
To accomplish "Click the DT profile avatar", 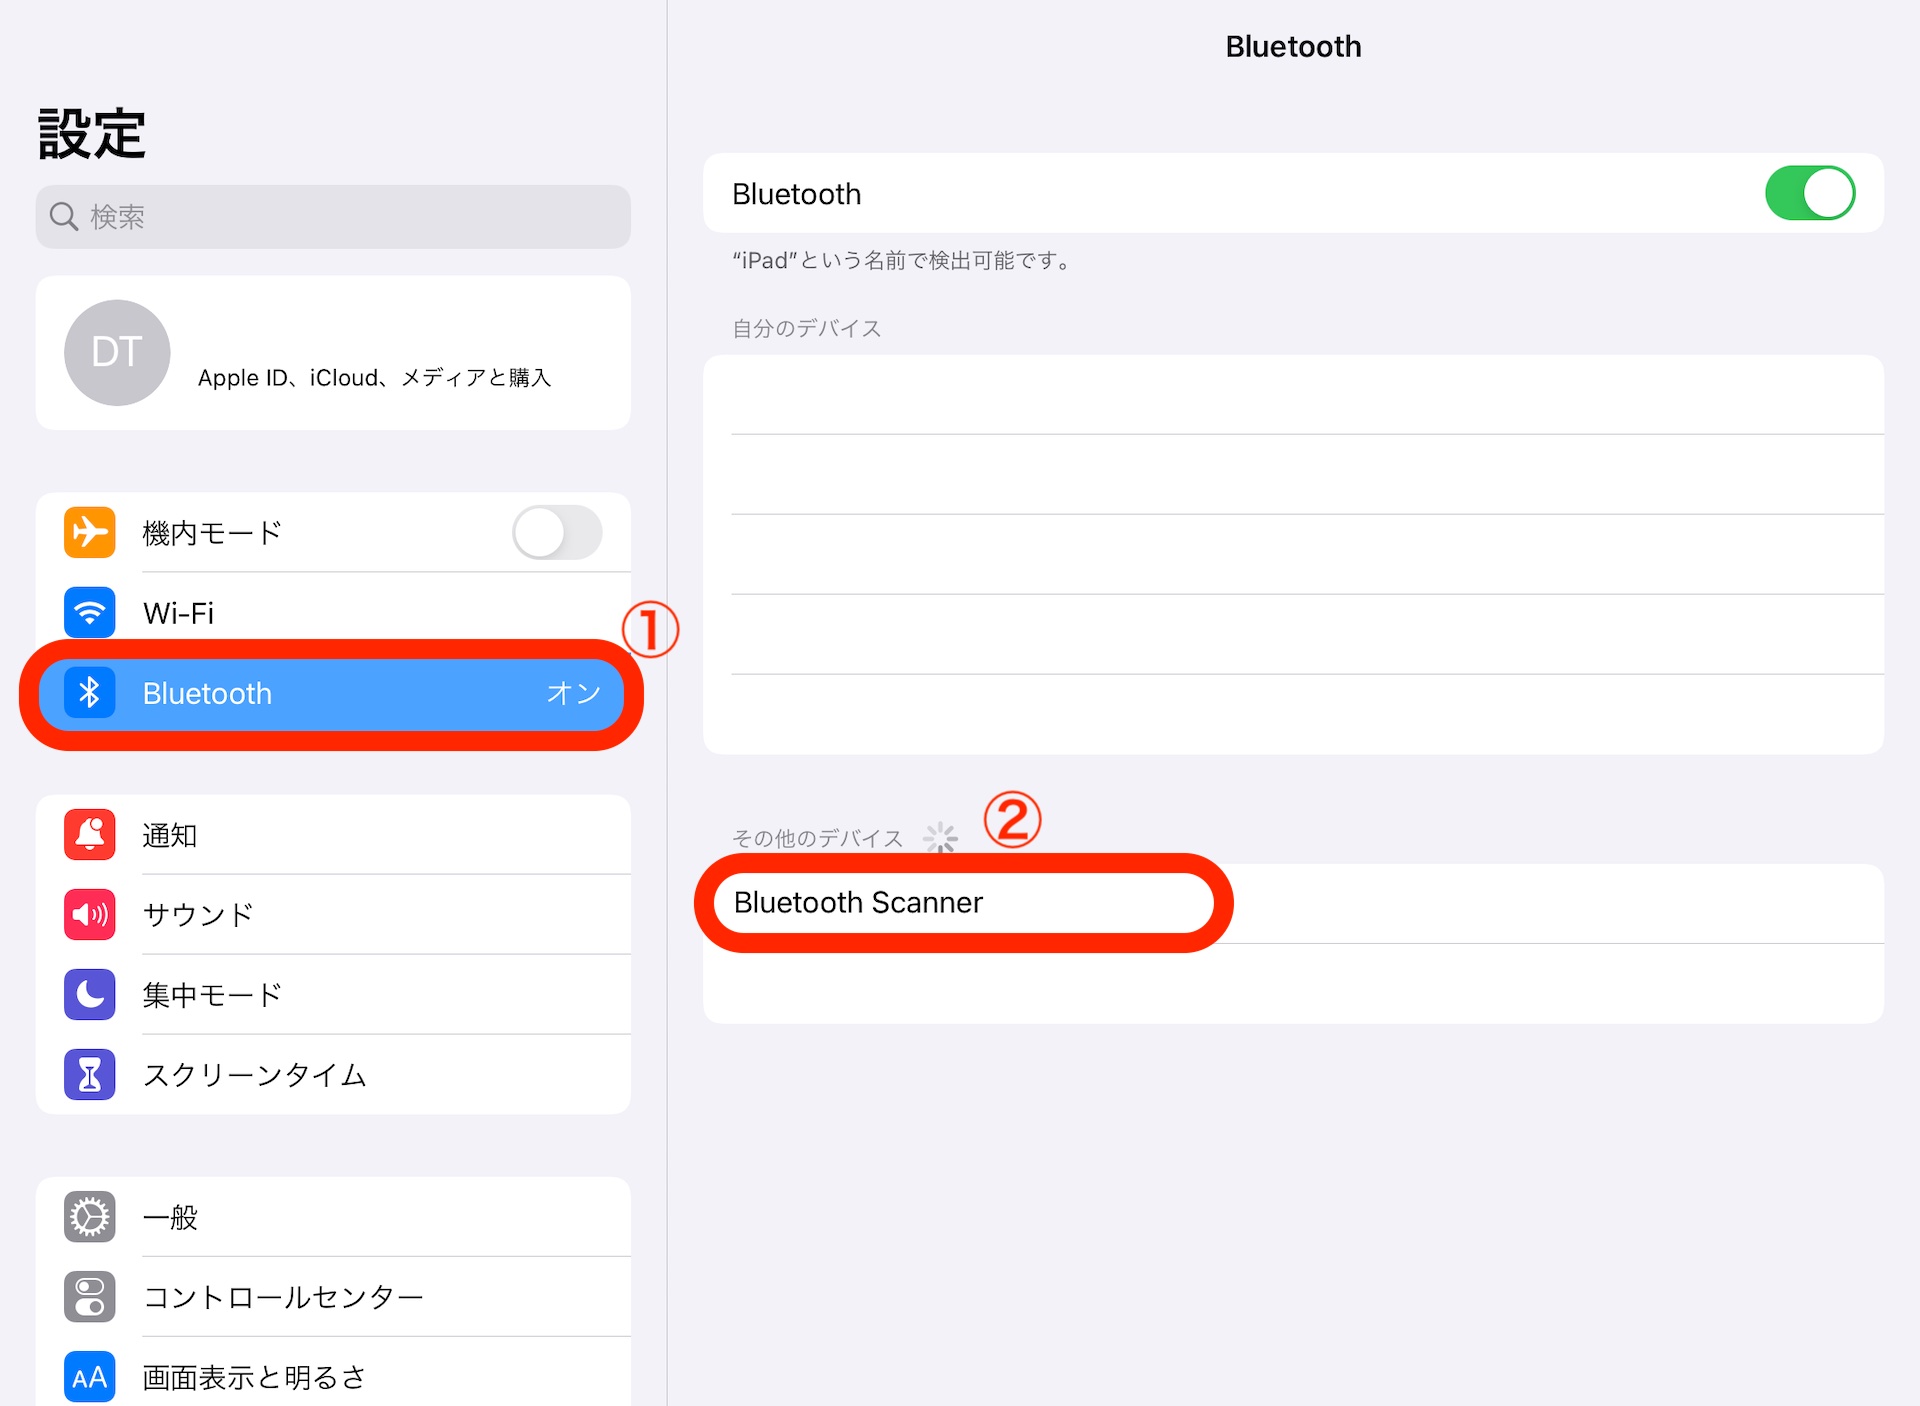I will pos(117,353).
